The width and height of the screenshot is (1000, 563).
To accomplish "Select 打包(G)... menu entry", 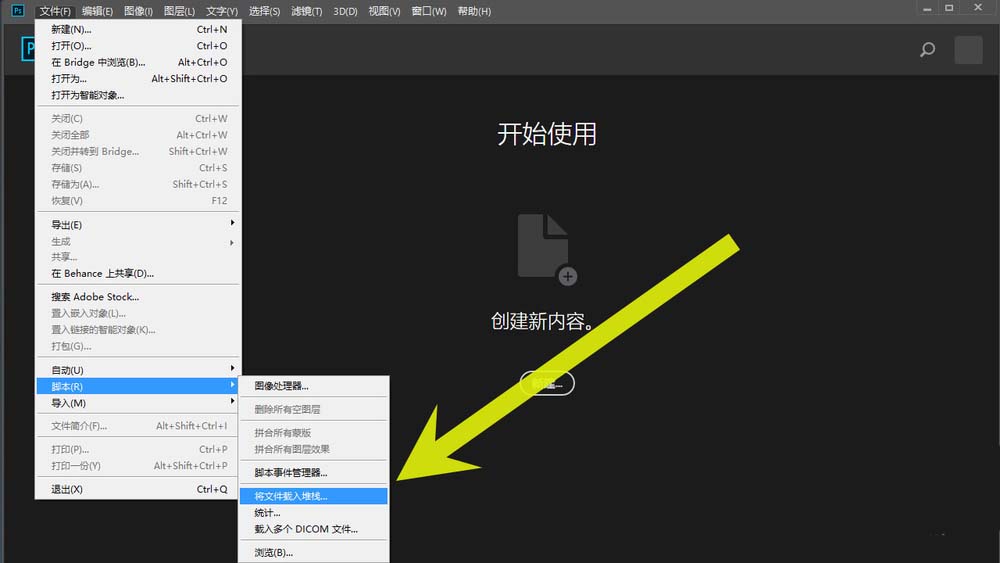I will [x=138, y=347].
